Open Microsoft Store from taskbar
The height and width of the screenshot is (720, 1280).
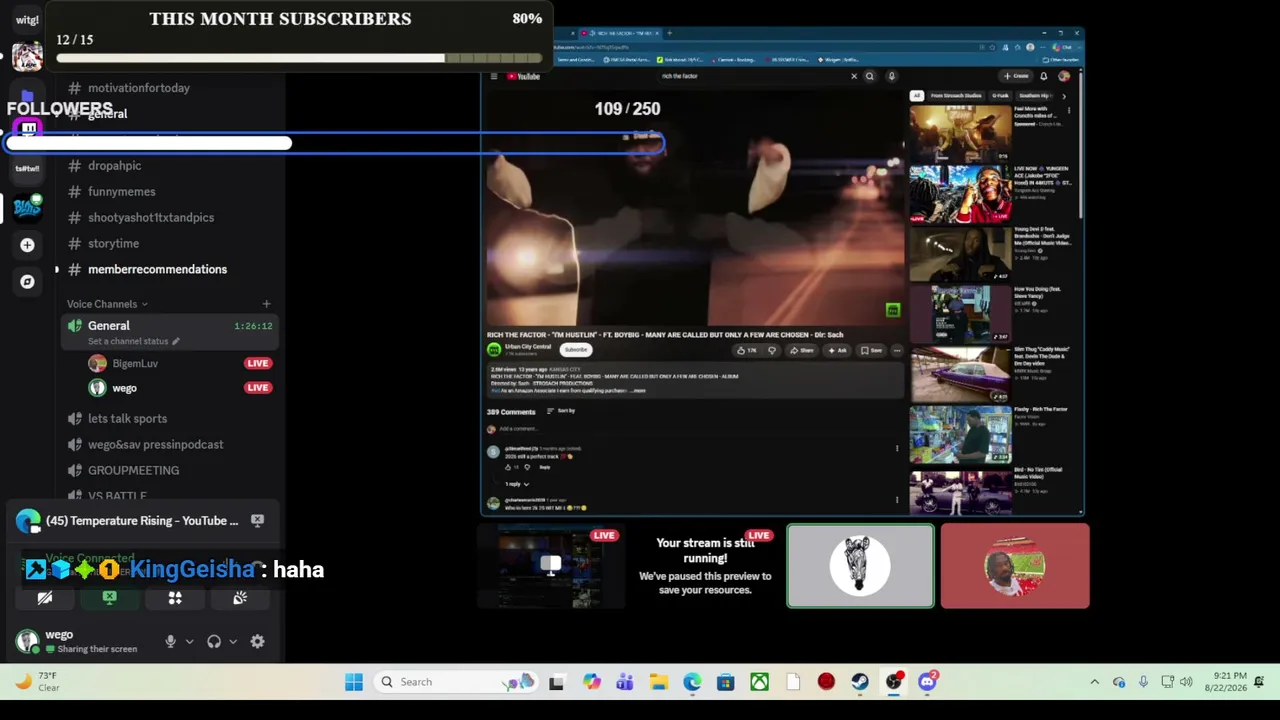[x=725, y=682]
